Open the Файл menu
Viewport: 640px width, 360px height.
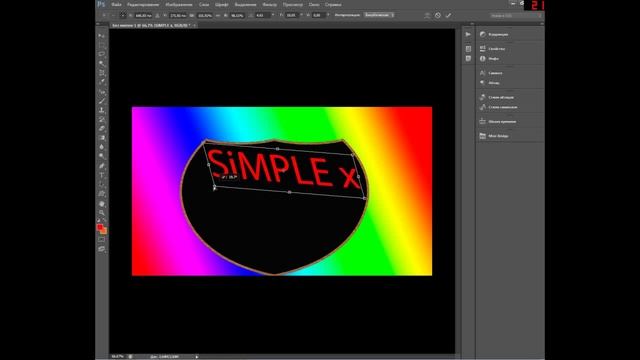pos(116,4)
